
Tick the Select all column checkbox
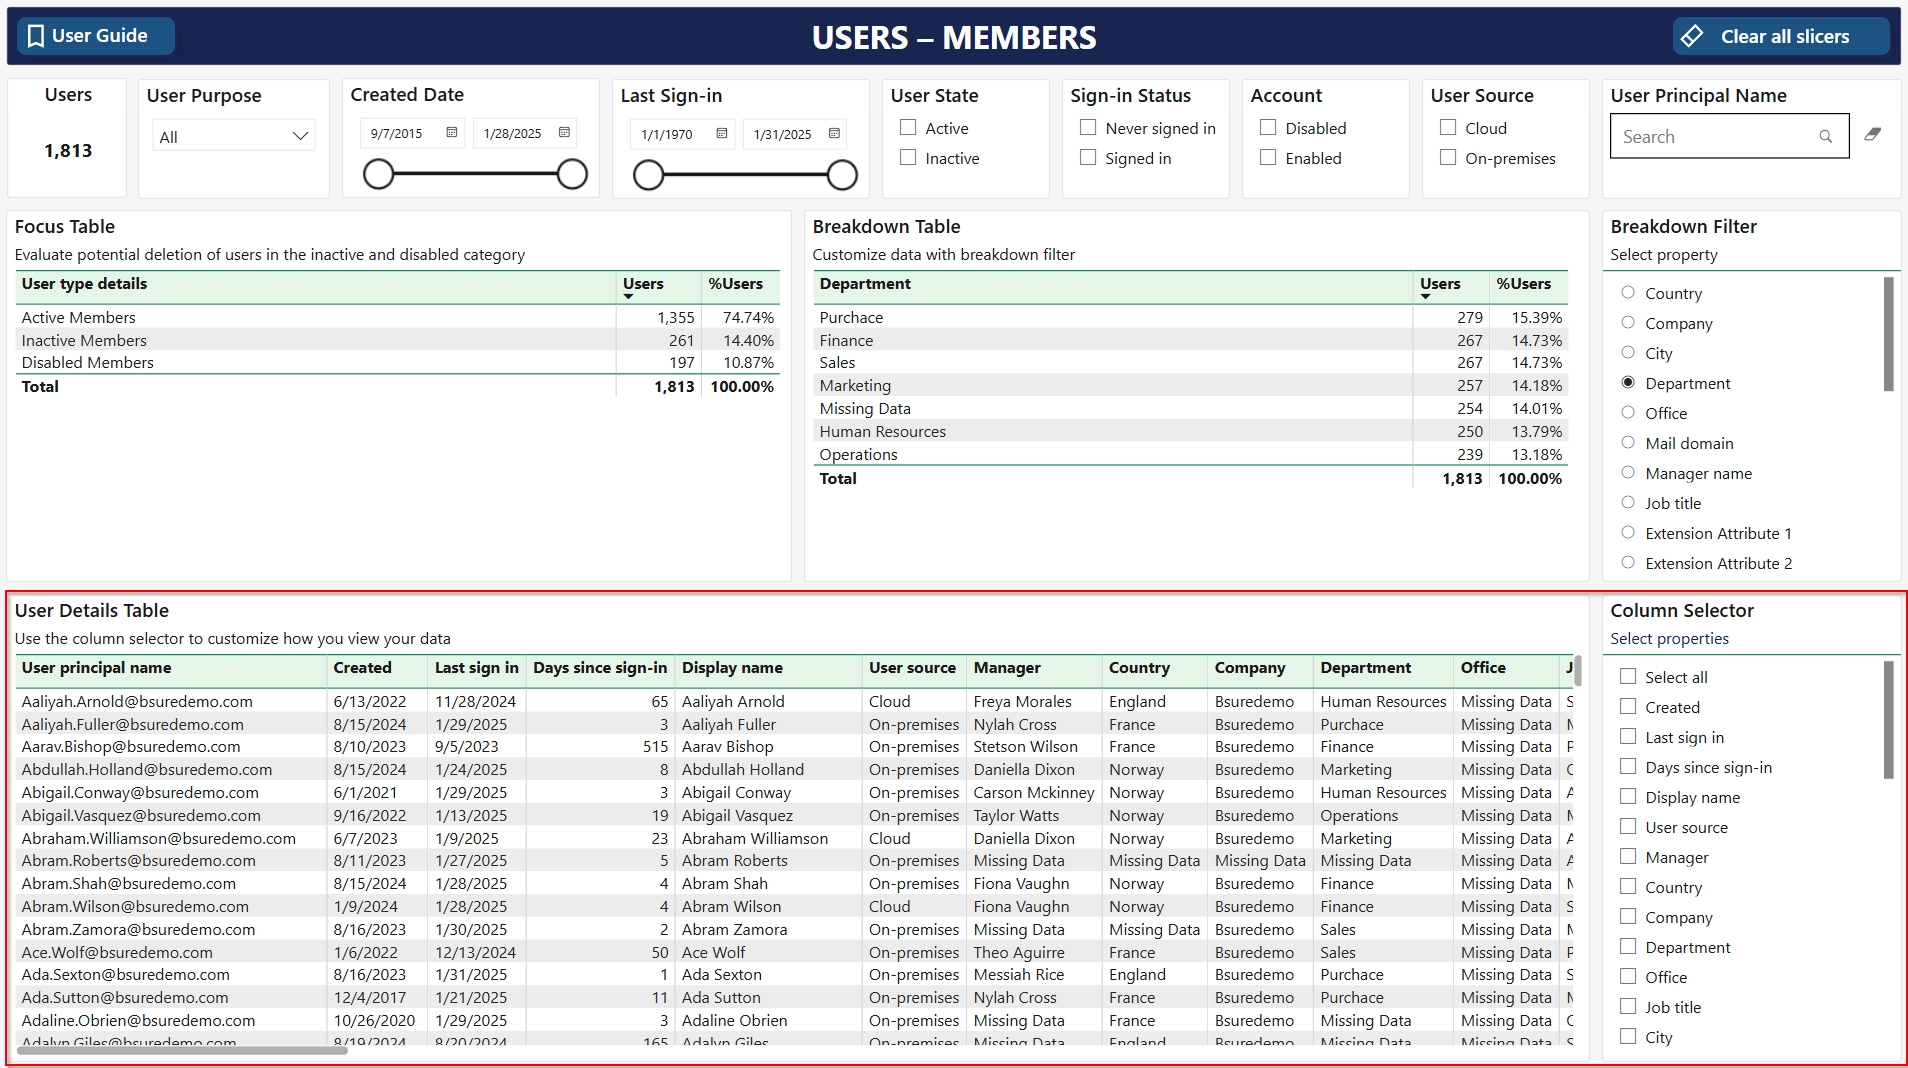(x=1628, y=677)
